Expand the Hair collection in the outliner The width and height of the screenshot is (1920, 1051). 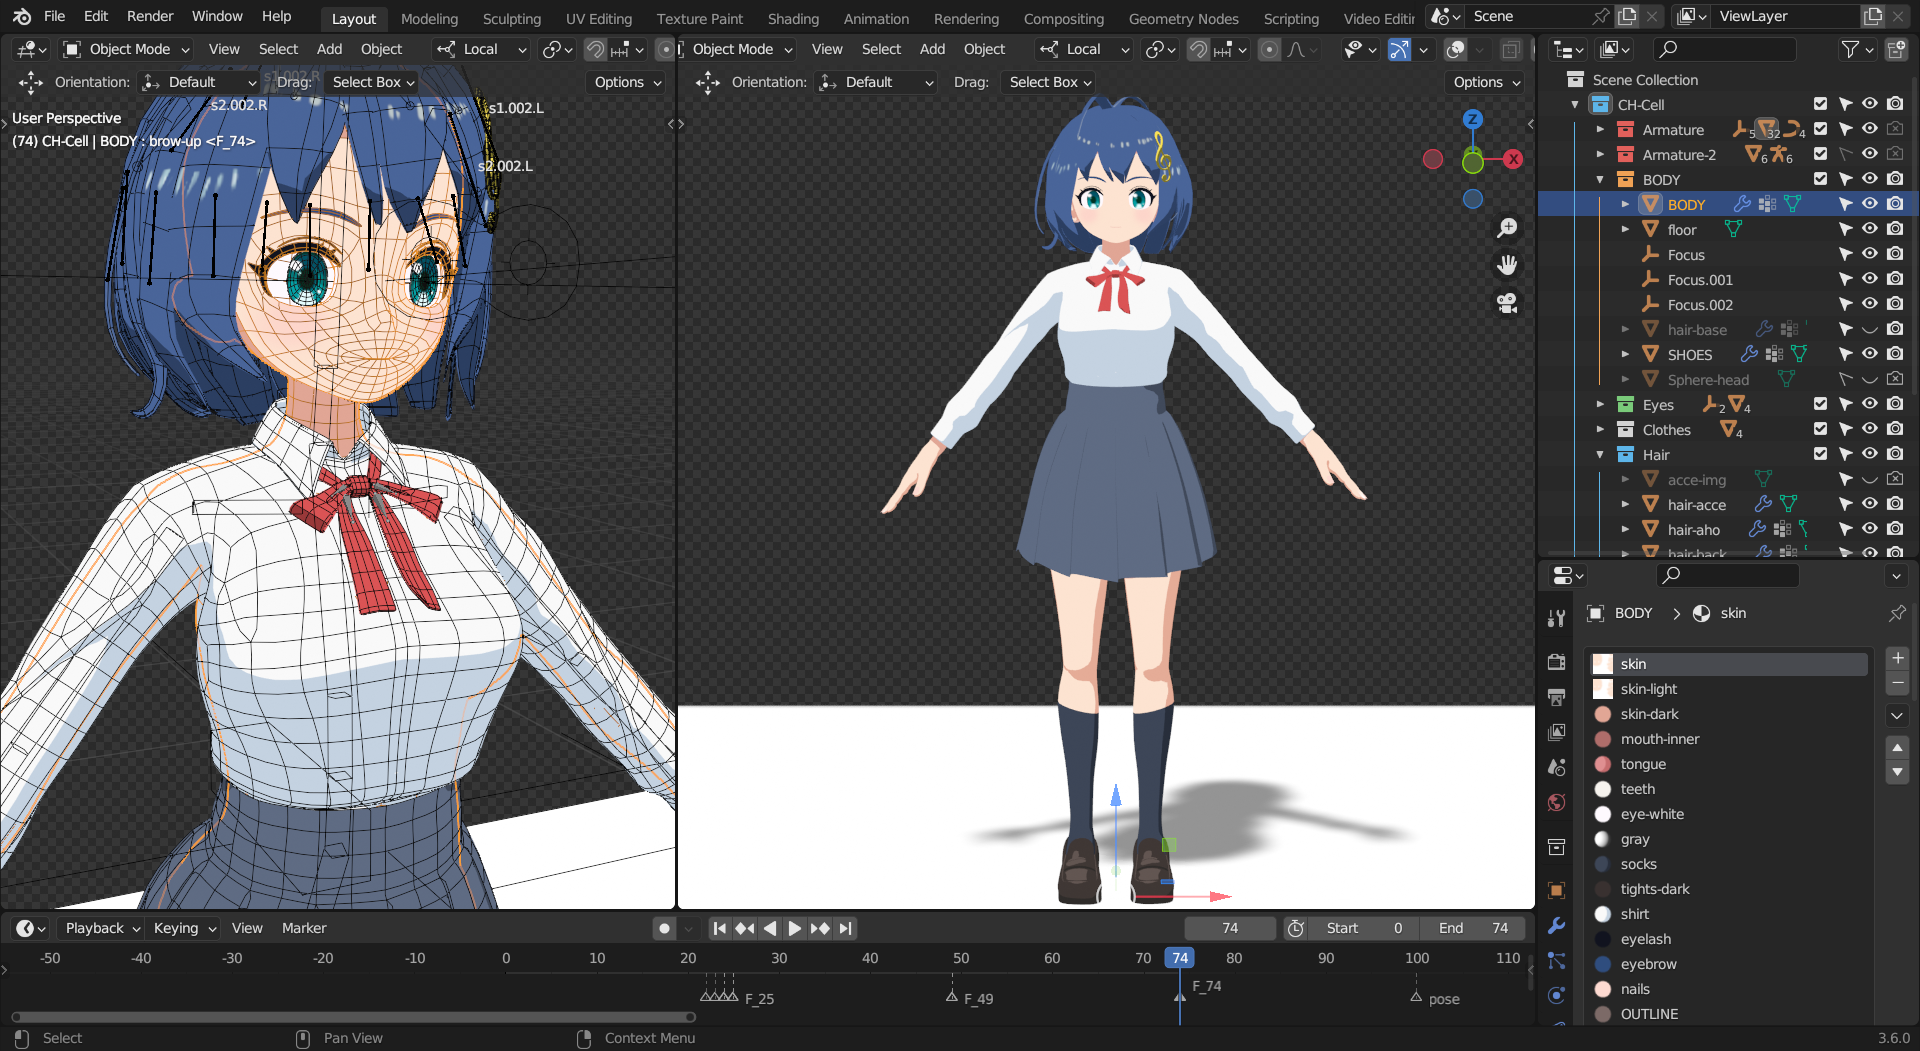1600,454
